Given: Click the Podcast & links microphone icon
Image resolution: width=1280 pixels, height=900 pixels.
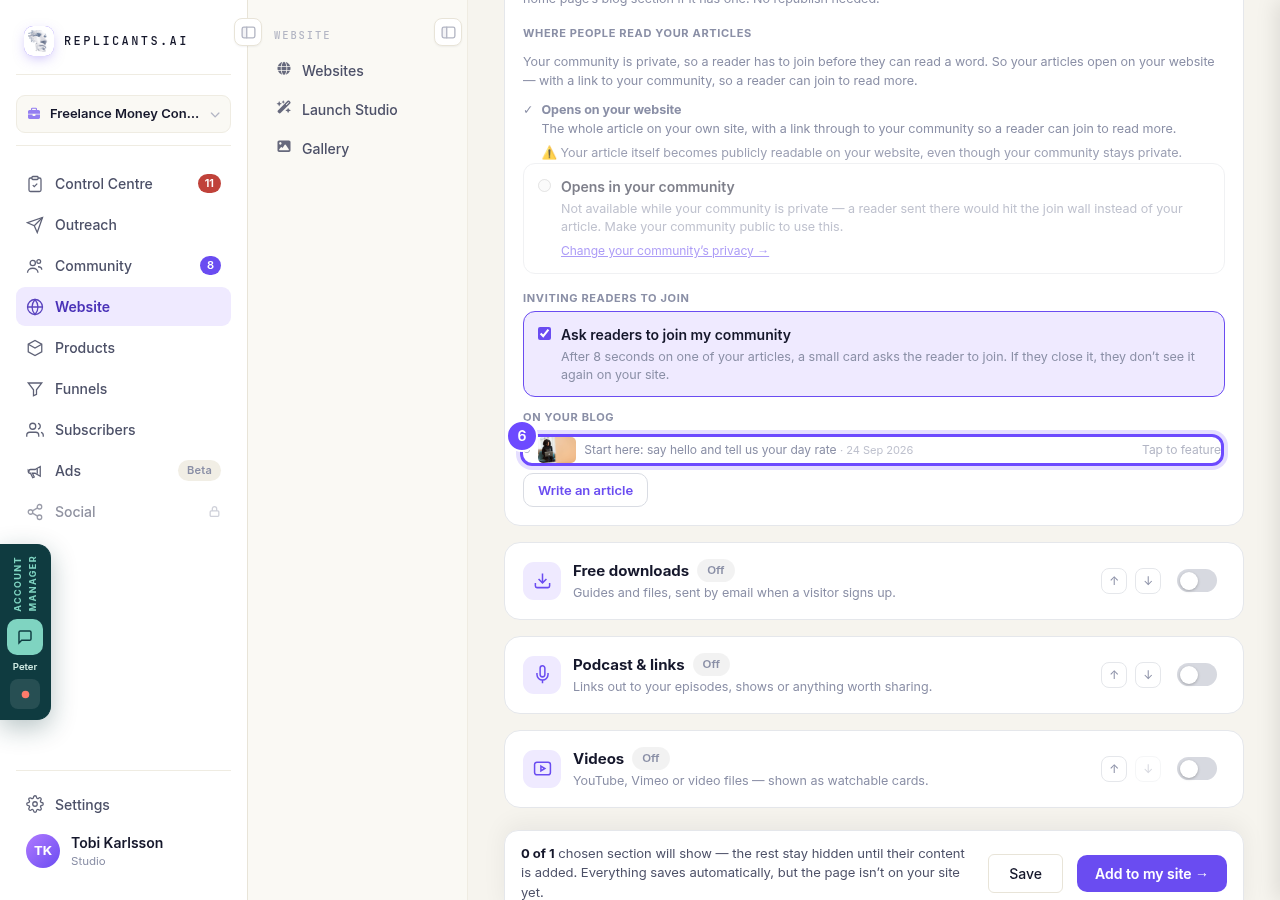Looking at the screenshot, I should 542,675.
